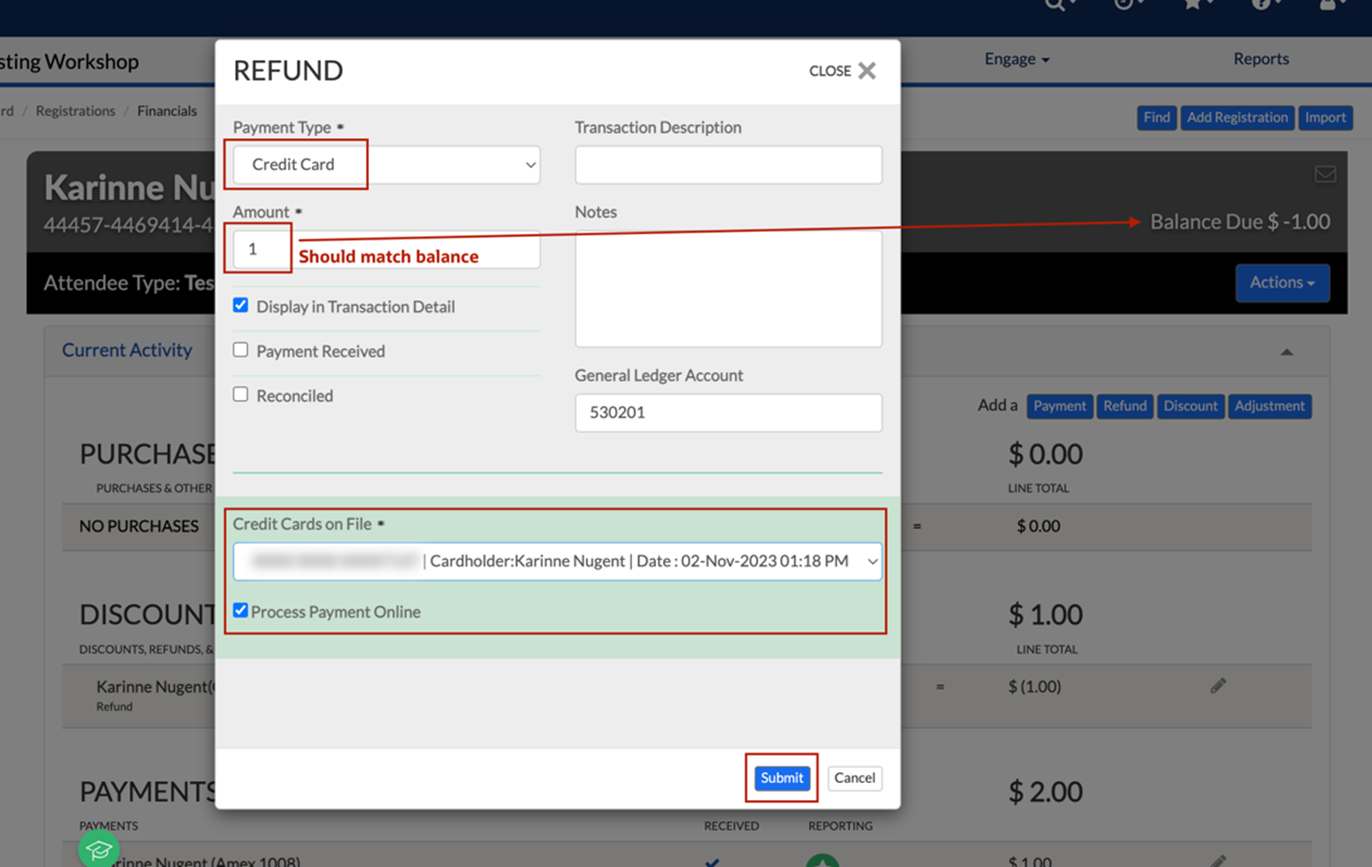
Task: Open the Financials breadcrumb
Action: tap(167, 111)
